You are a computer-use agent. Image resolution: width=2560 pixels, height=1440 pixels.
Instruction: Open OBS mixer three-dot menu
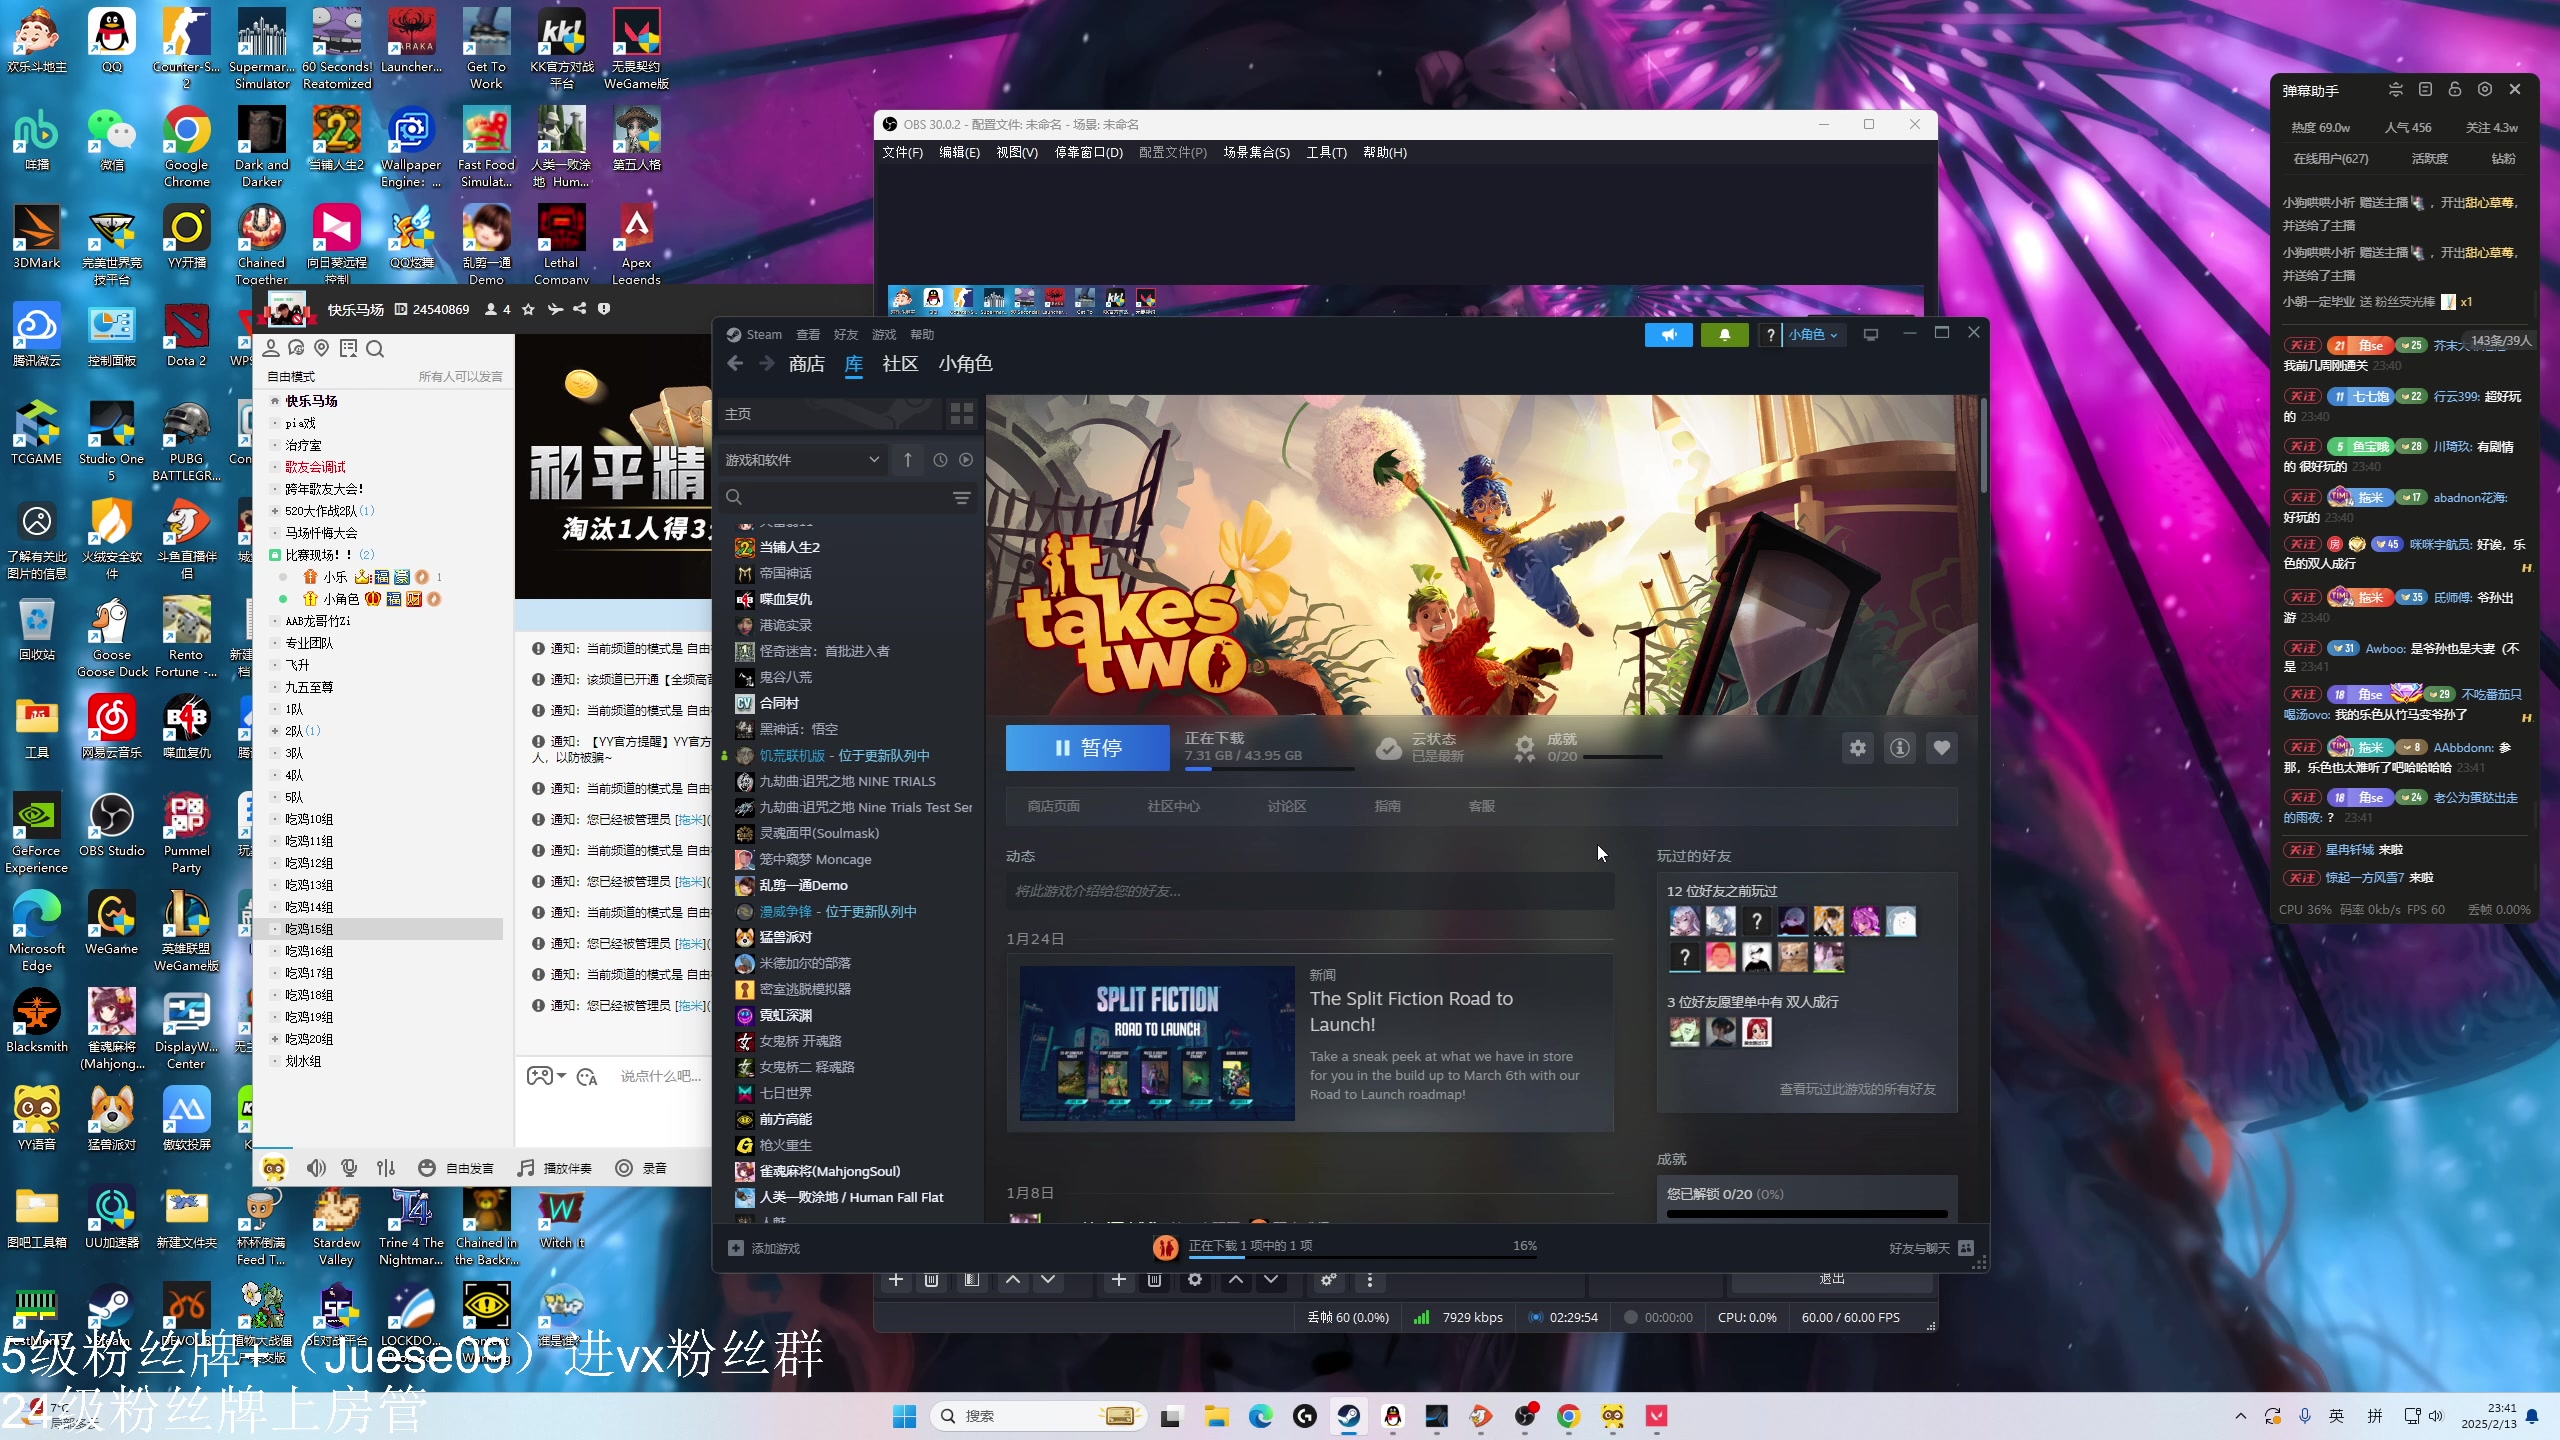[x=1370, y=1279]
